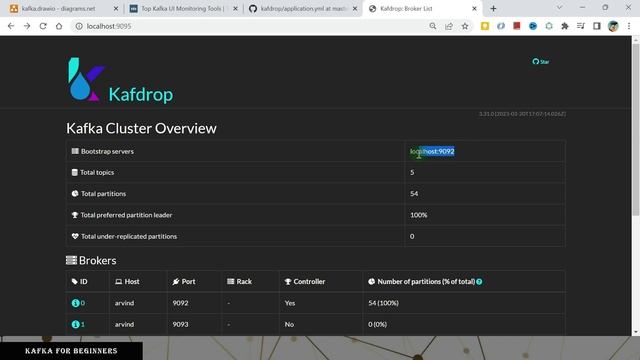Viewport: 640px width, 360px height.
Task: Open the media control playlist icon
Action: (x=581, y=26)
